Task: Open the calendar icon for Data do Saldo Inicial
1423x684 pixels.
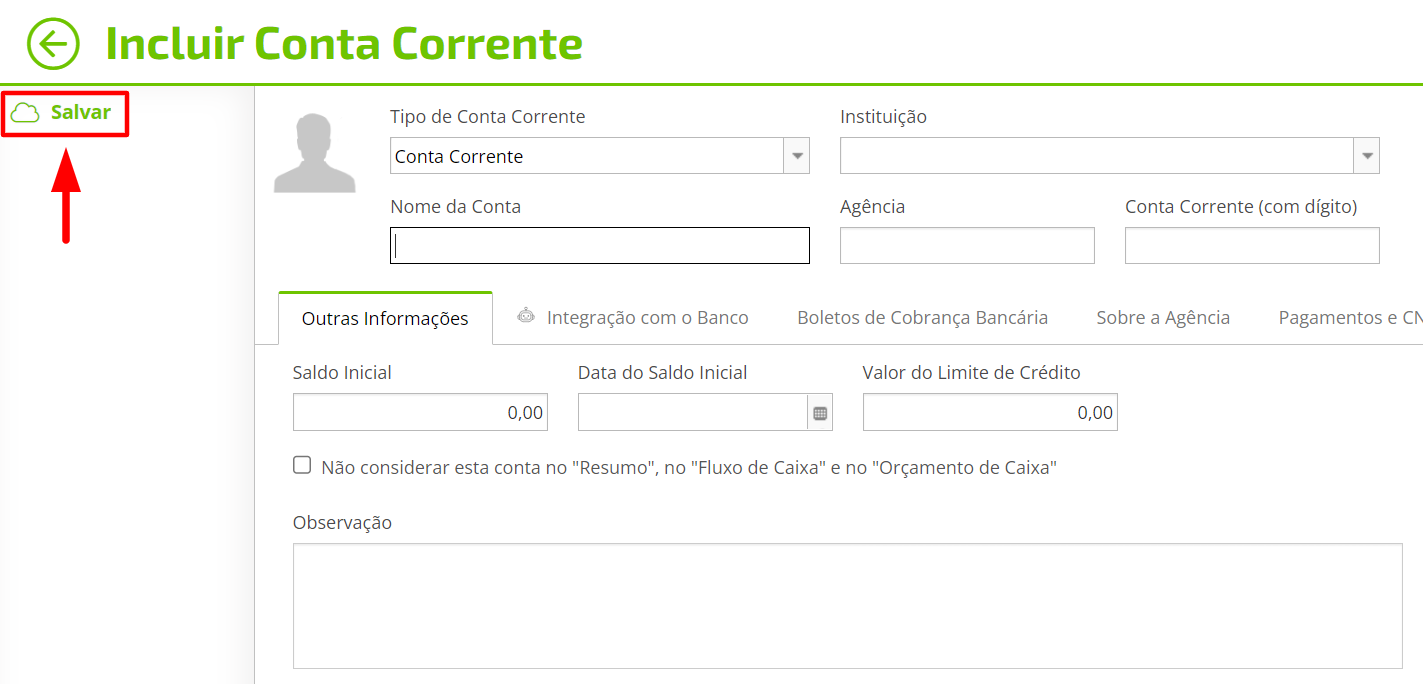Action: [x=820, y=413]
